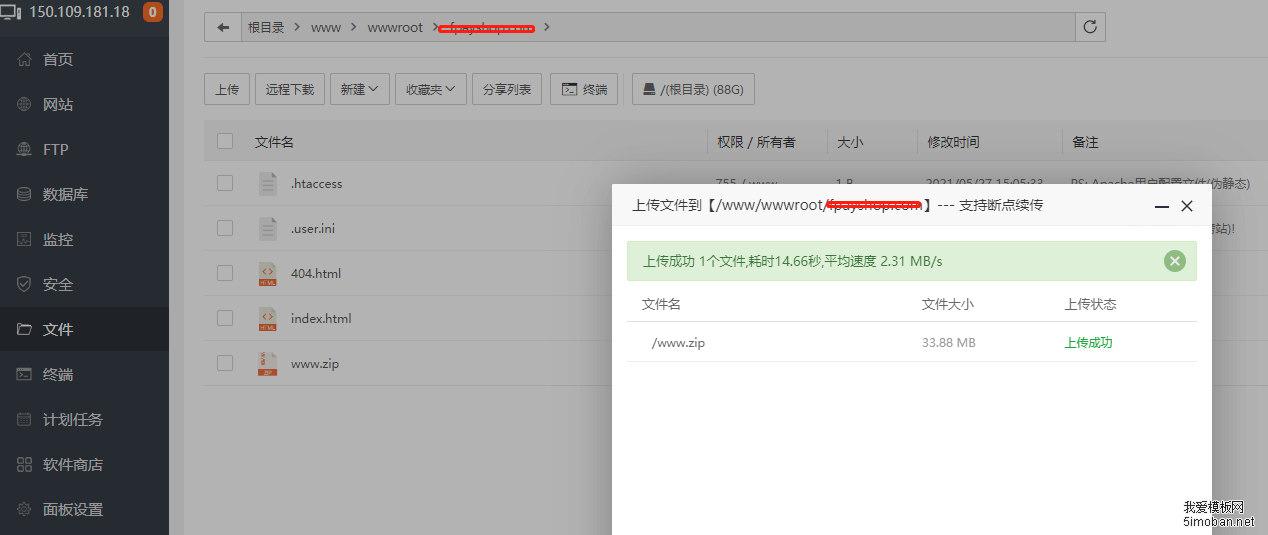Image resolution: width=1268 pixels, height=535 pixels.
Task: Open the 新建 new dropdown
Action: click(359, 89)
